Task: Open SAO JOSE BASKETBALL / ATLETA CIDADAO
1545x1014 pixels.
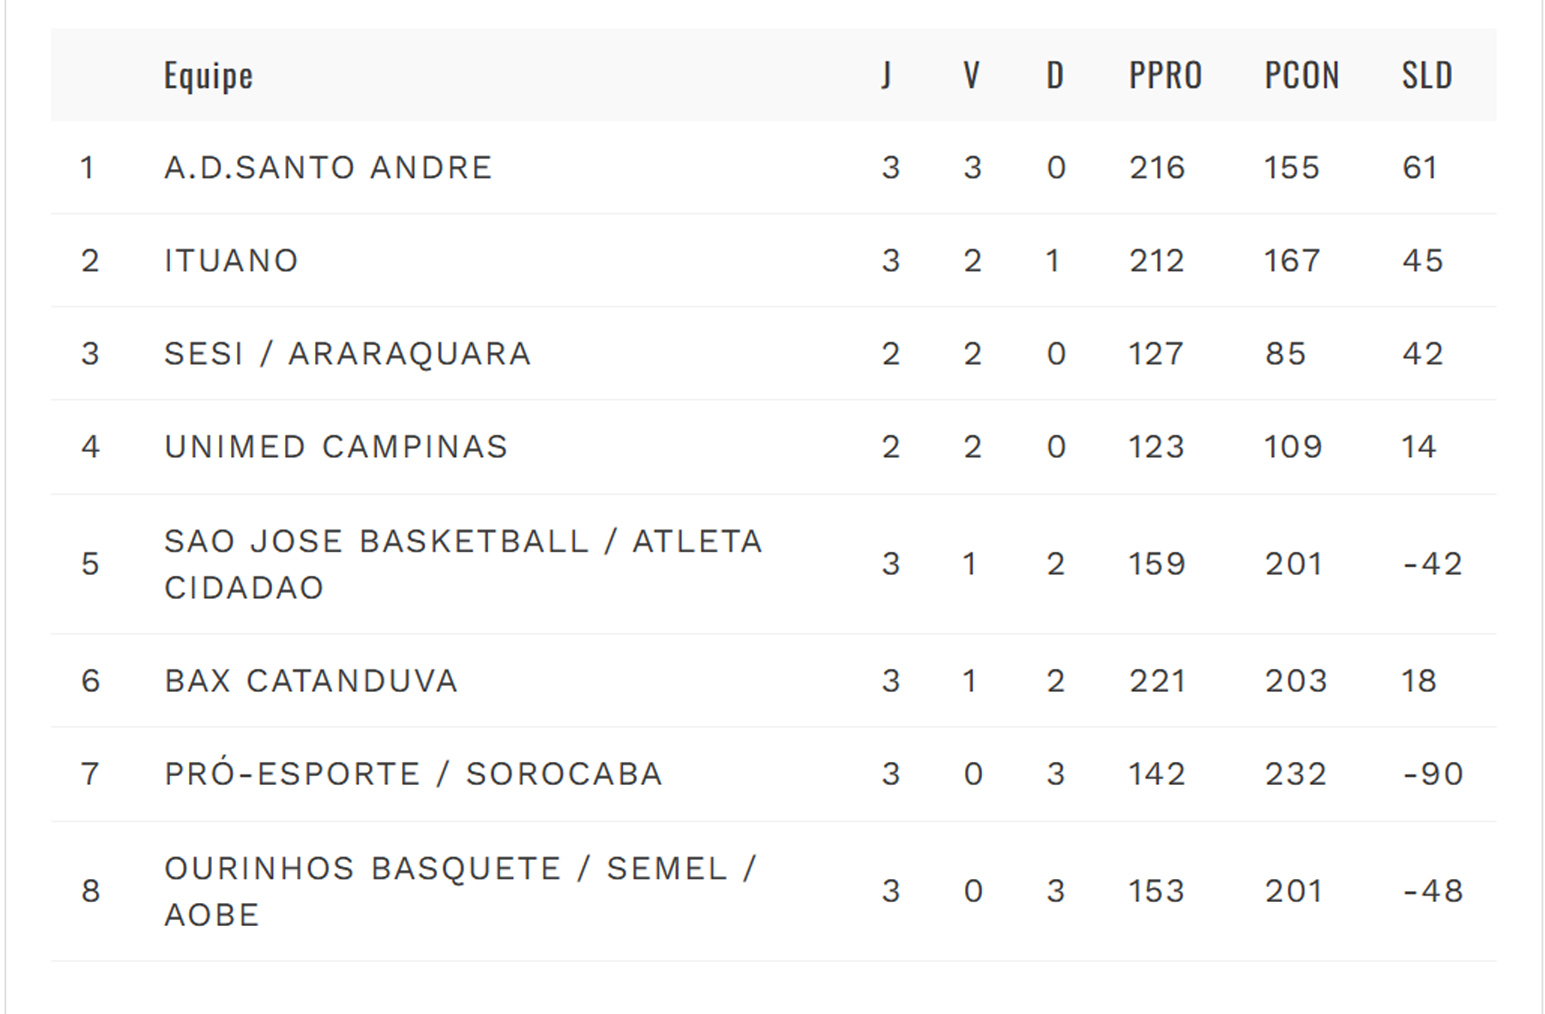Action: (463, 563)
